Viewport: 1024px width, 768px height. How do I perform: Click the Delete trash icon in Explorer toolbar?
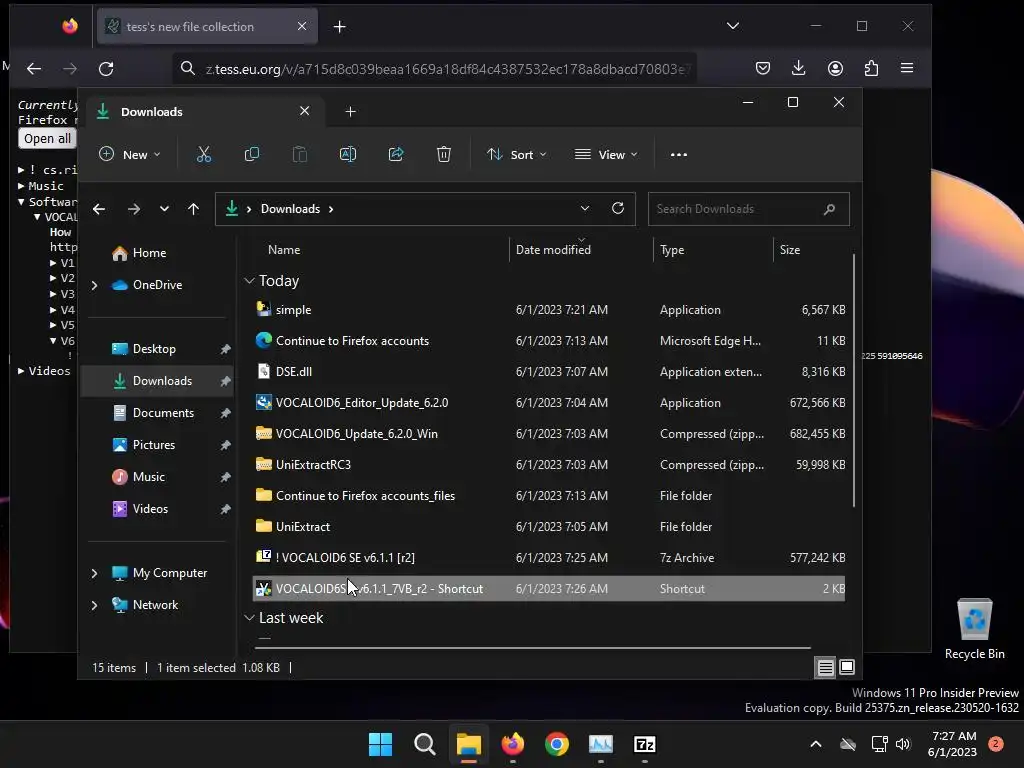click(443, 154)
